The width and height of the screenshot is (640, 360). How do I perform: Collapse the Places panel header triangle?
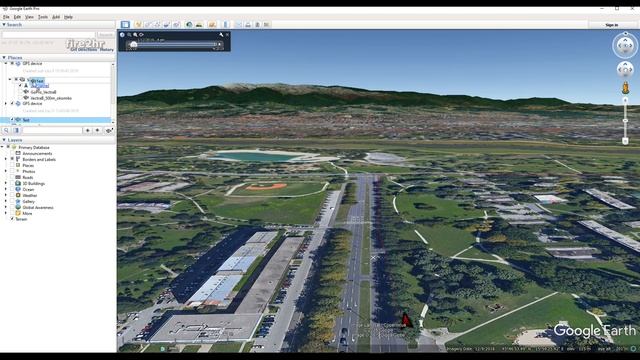click(x=4, y=58)
